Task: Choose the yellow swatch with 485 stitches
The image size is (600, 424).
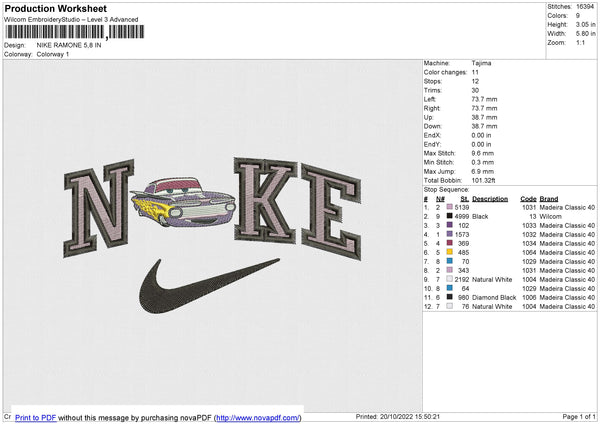Action: (450, 252)
